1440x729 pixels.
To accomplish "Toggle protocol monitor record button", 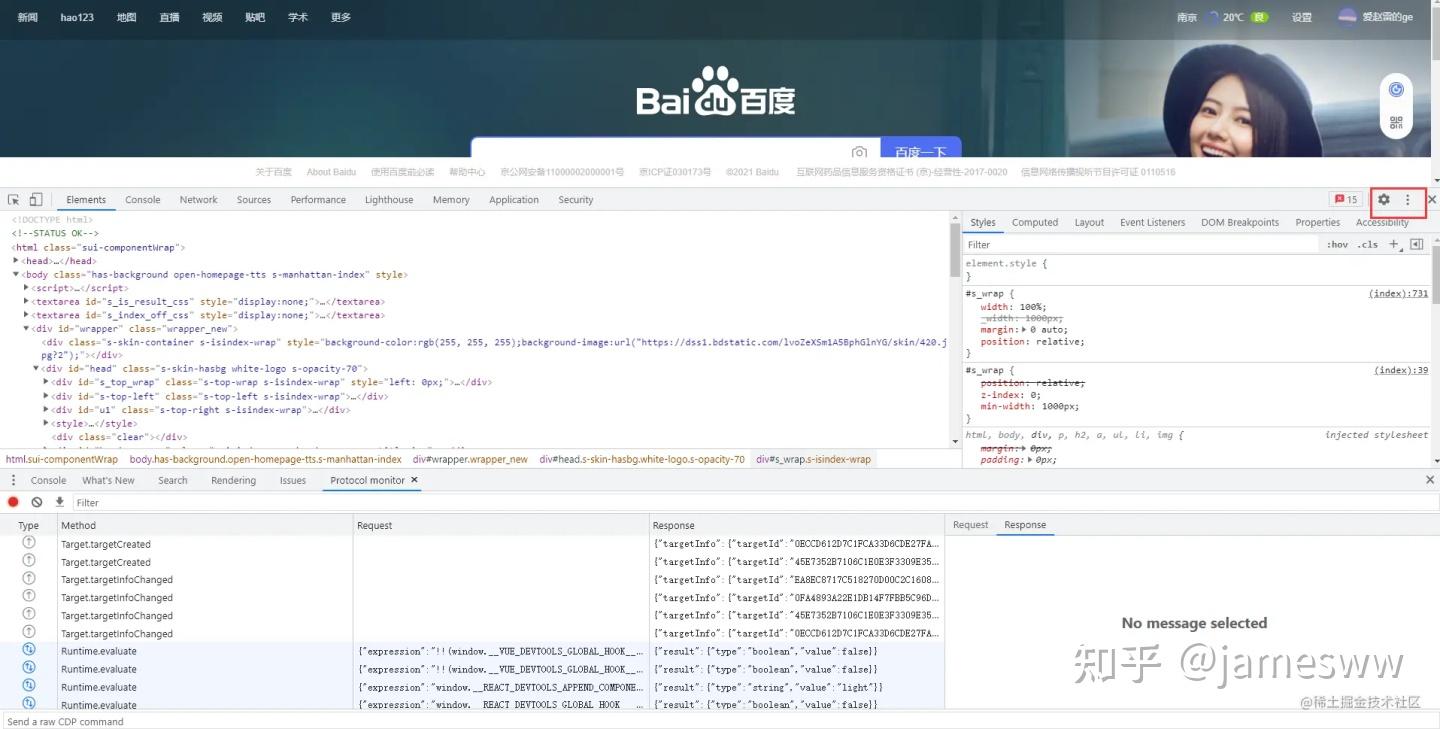I will pos(14,502).
